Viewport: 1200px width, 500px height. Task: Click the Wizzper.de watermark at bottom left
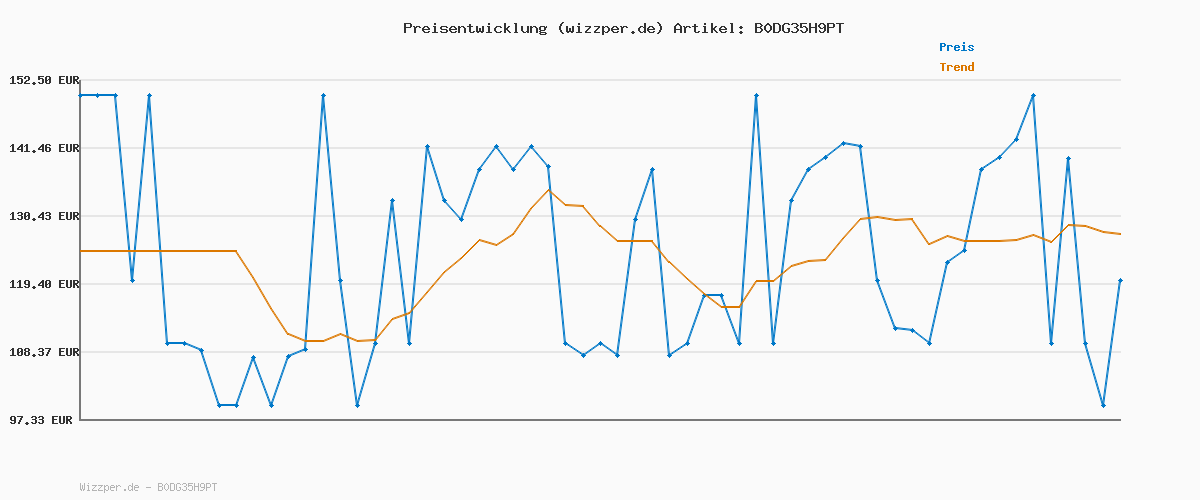109,487
